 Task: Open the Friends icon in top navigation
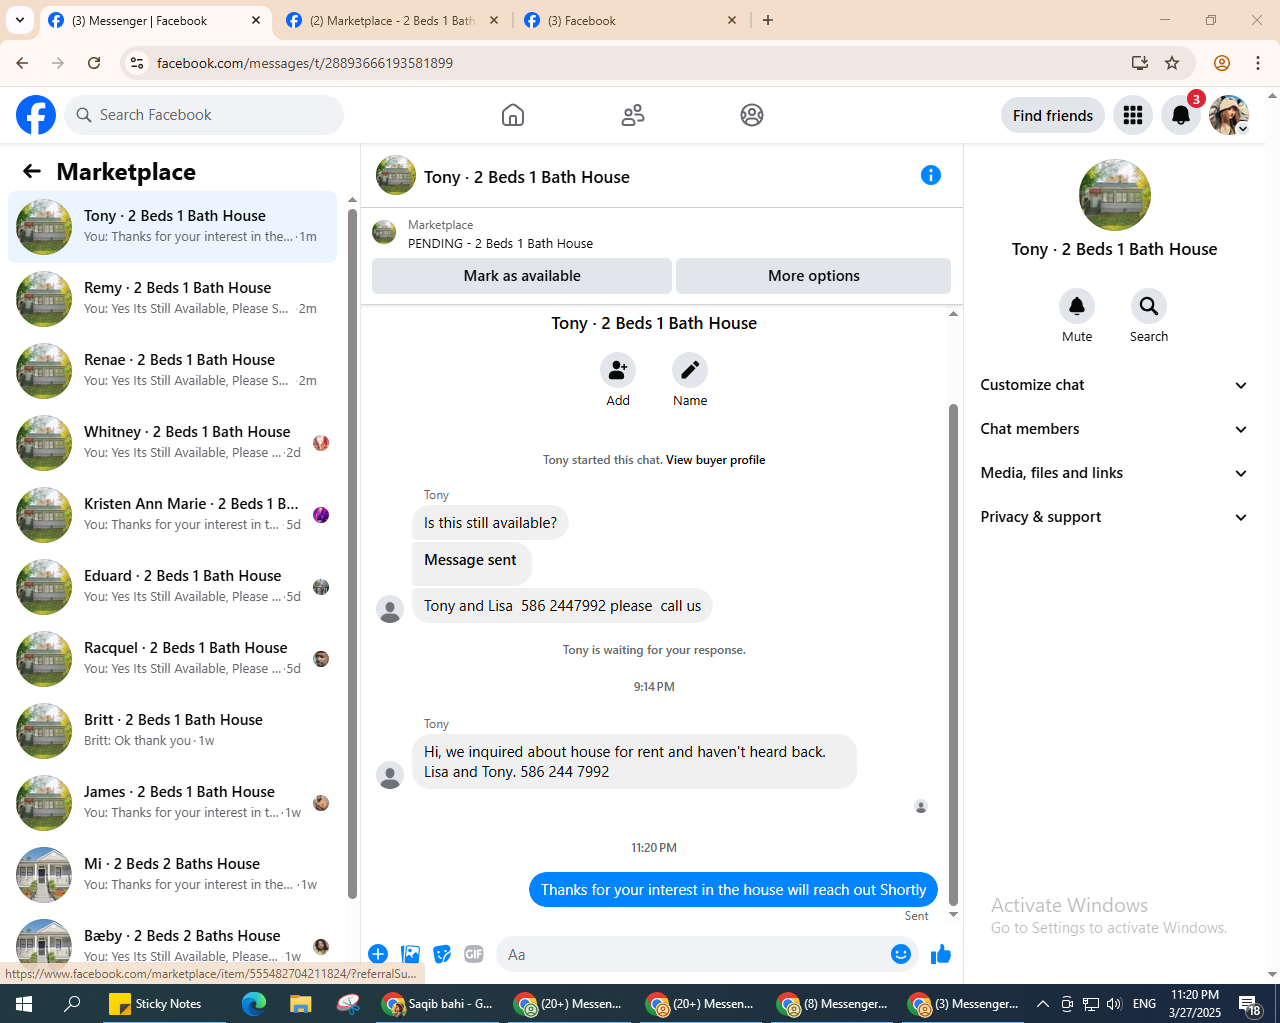pyautogui.click(x=633, y=115)
